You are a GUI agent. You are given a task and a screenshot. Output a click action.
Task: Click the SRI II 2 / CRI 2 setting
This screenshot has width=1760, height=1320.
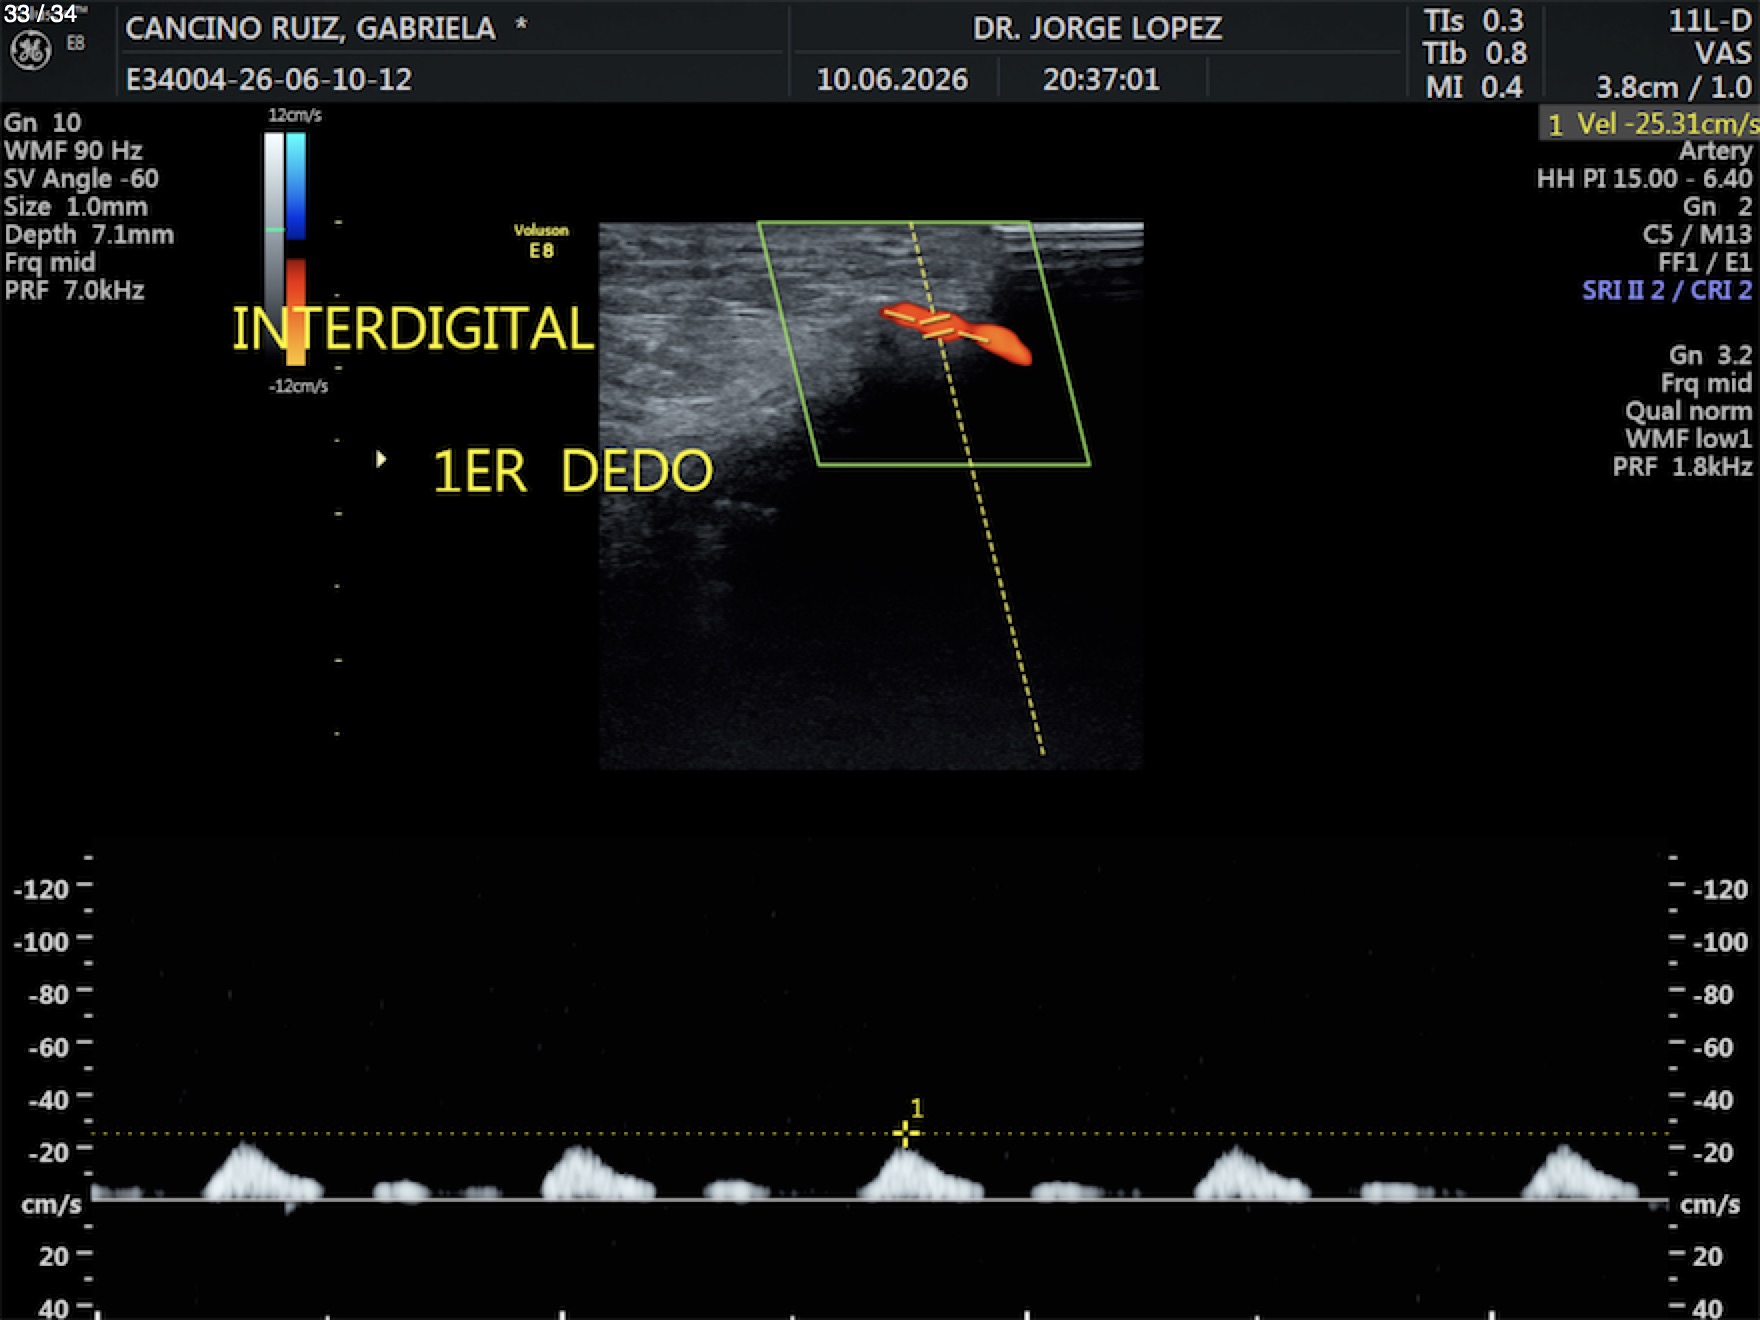coord(1667,290)
